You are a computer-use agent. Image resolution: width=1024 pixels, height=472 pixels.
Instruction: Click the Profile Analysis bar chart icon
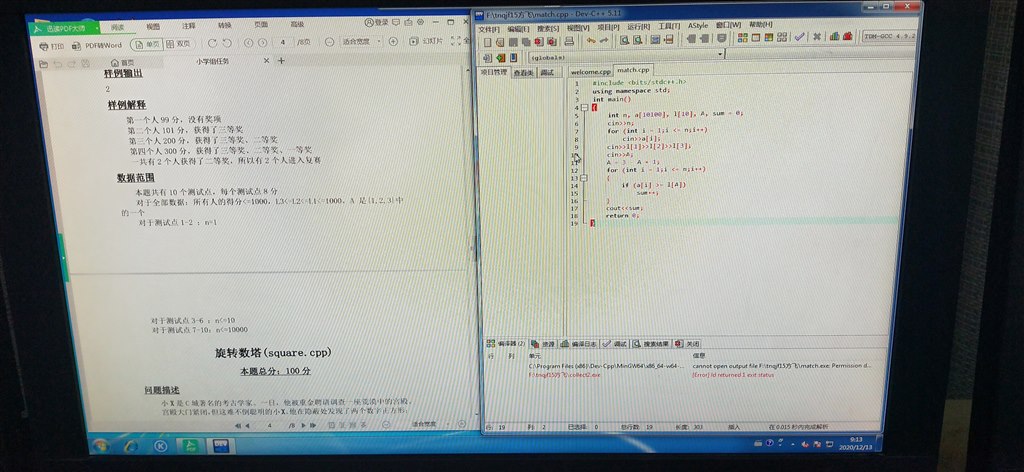tap(835, 37)
